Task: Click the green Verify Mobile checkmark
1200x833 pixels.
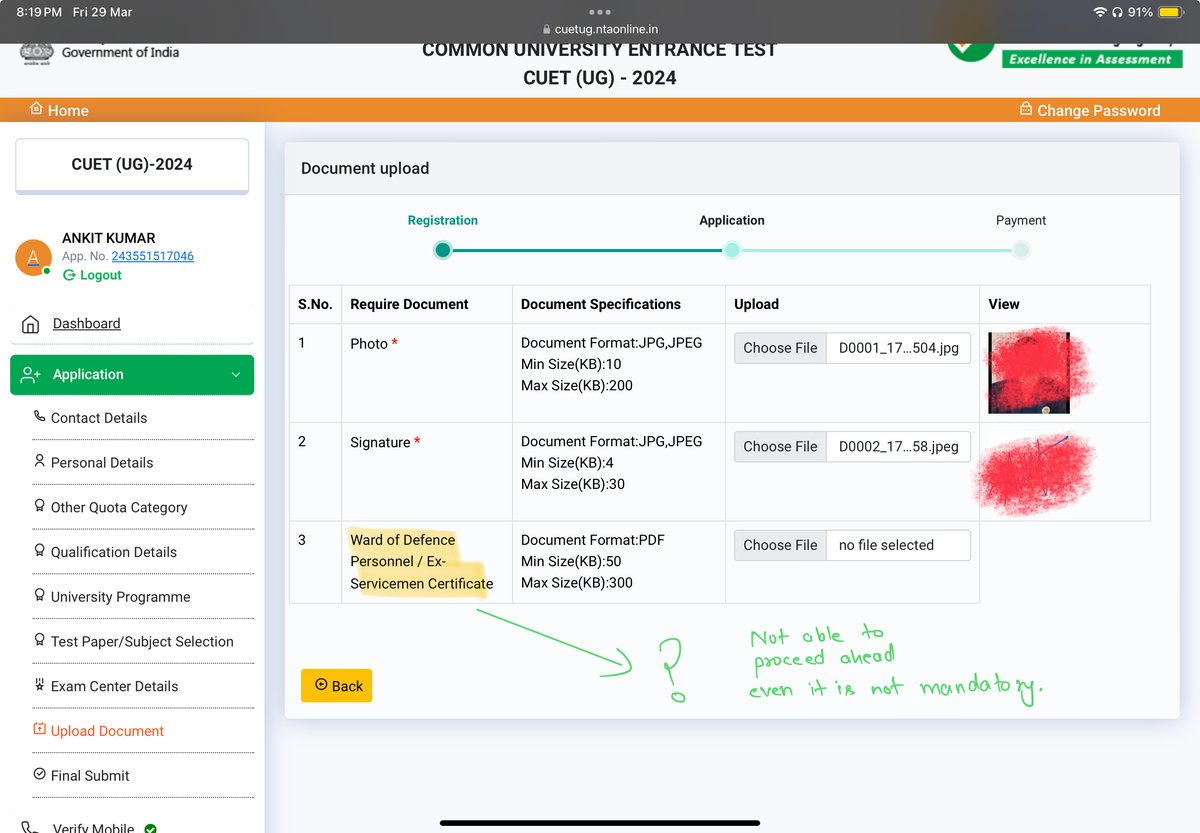Action: coord(149,827)
